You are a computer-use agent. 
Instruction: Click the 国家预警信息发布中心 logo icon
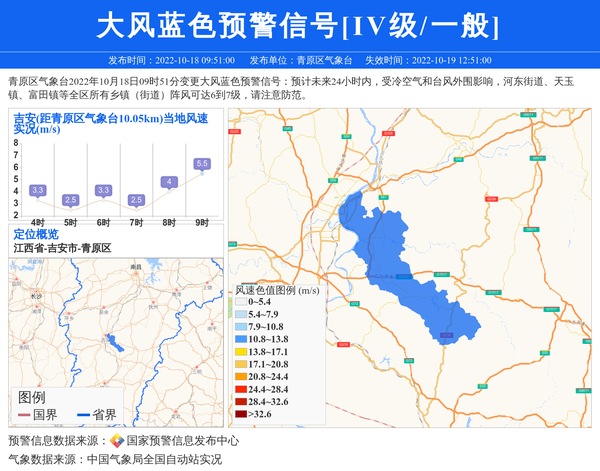coord(116,440)
